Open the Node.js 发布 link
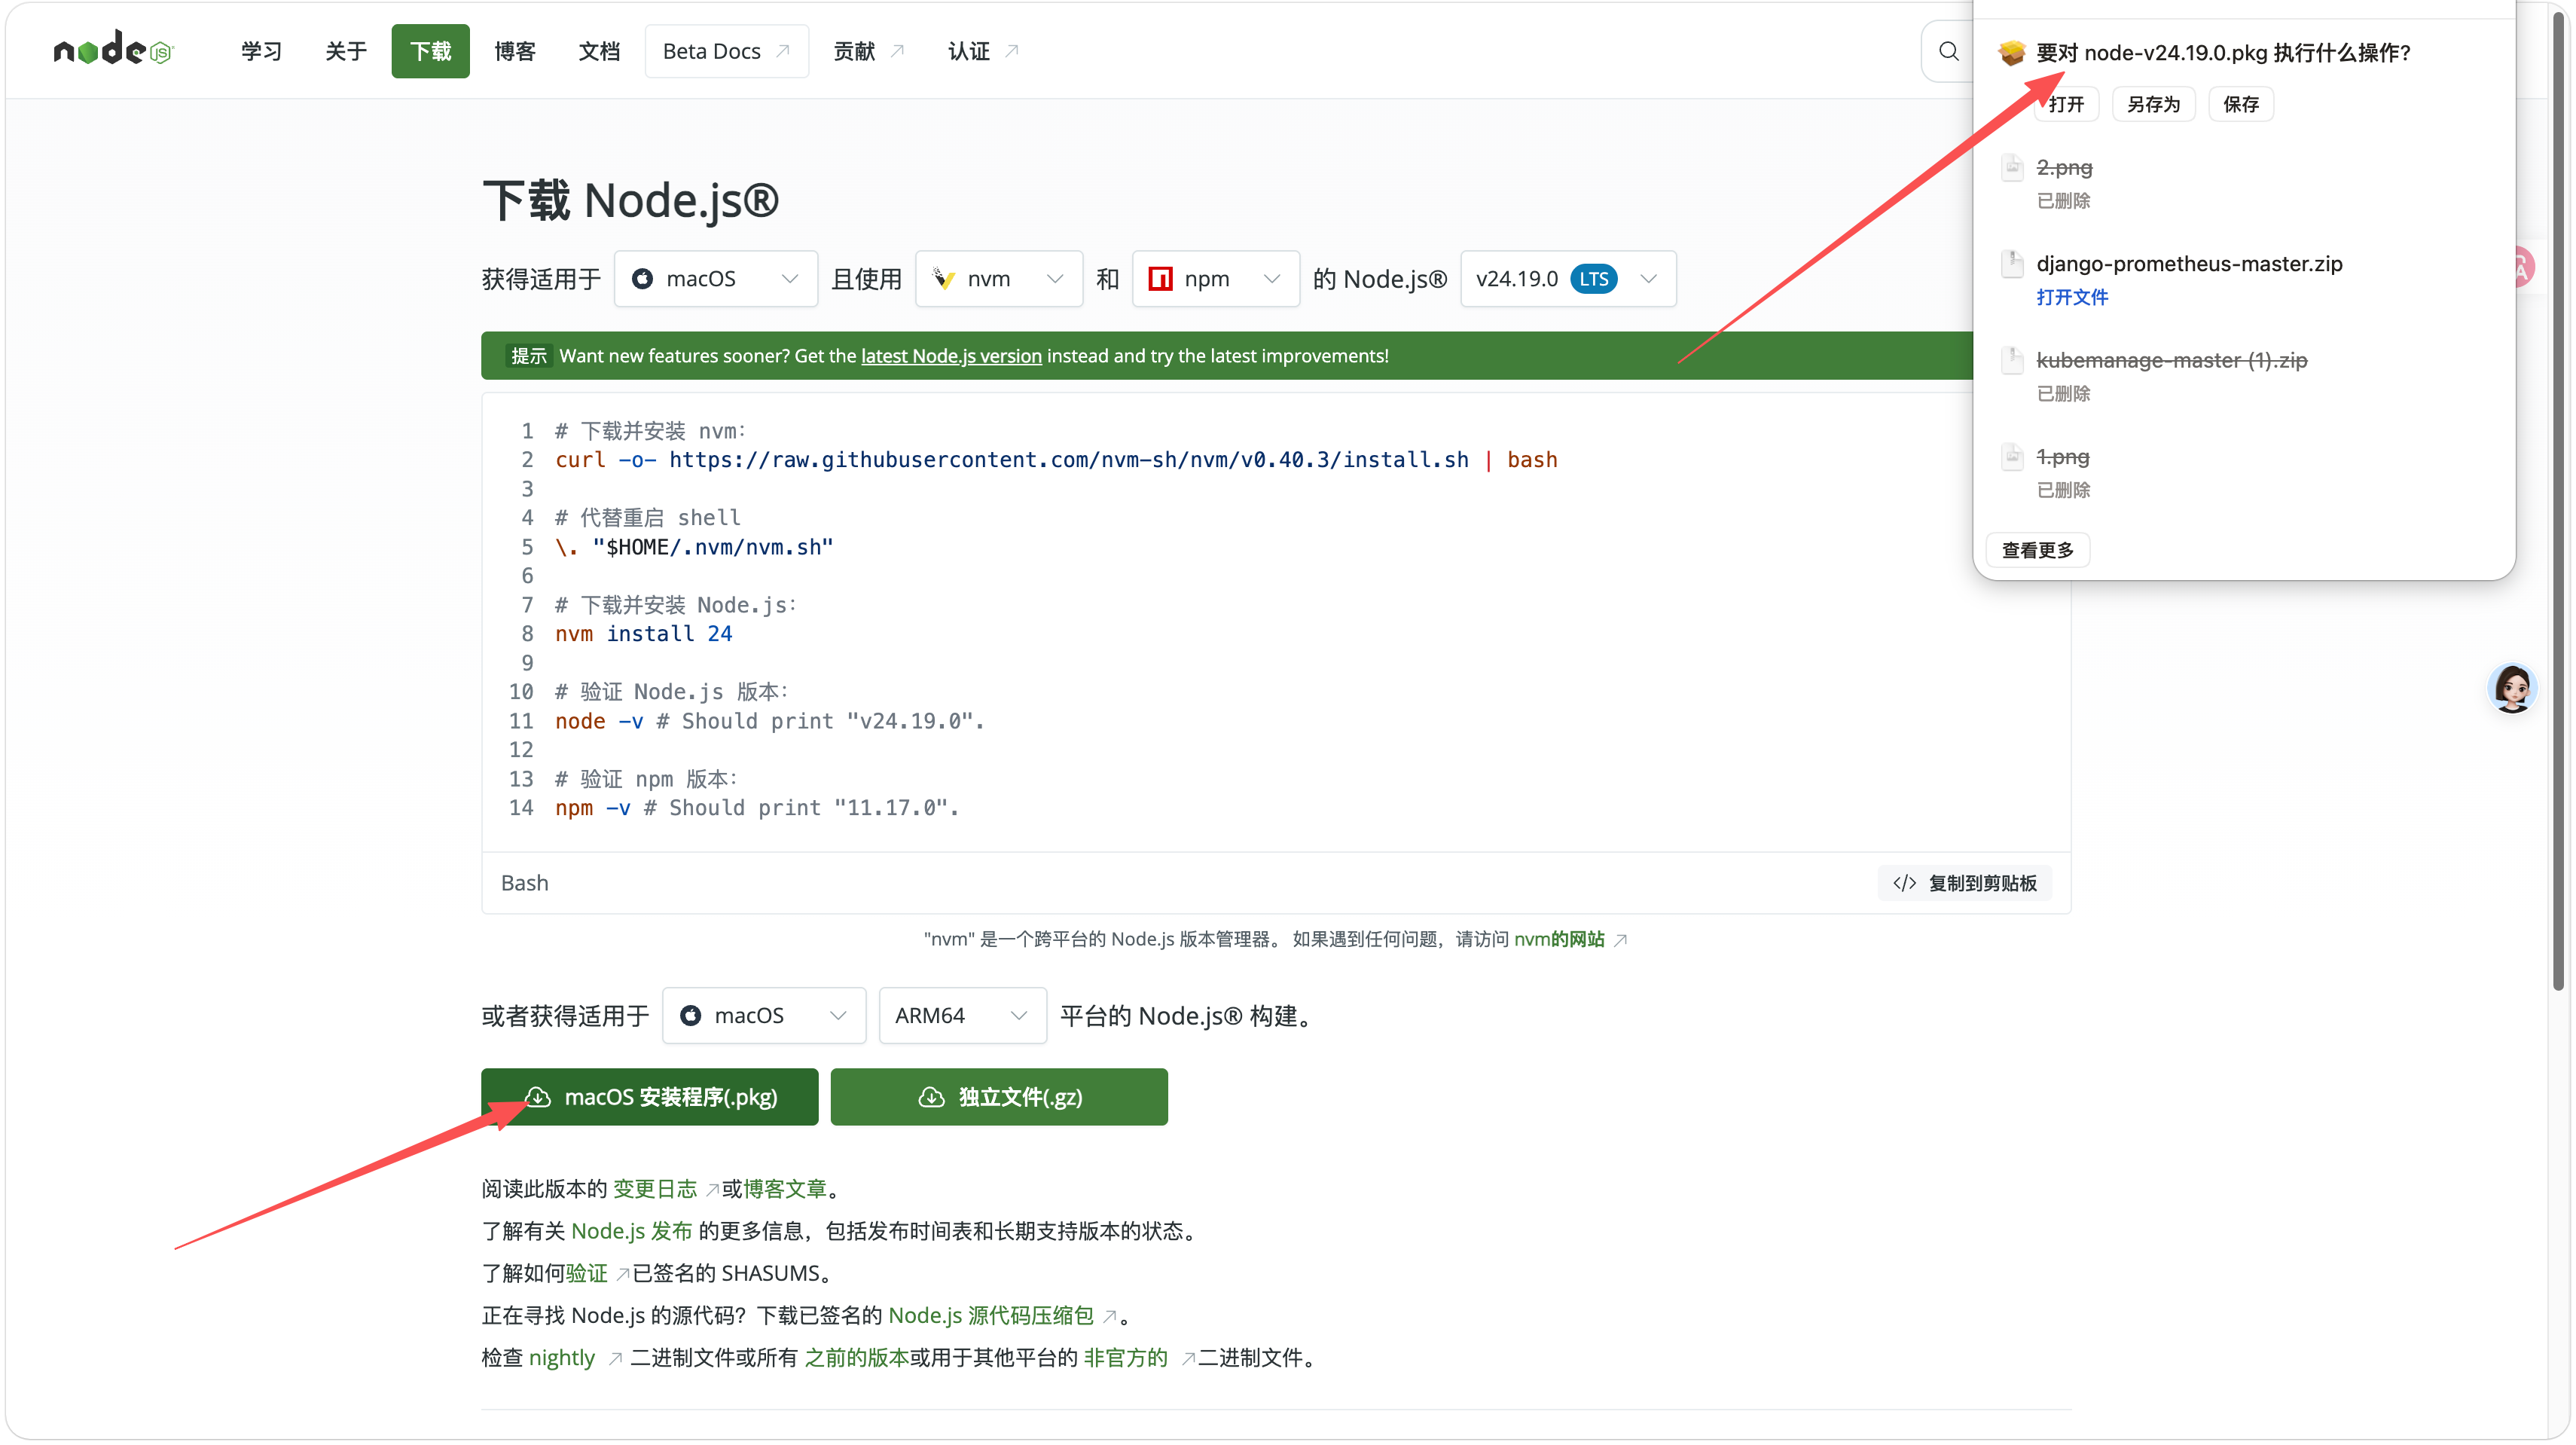Screen dimensions: 2576x1445 click(x=631, y=1231)
